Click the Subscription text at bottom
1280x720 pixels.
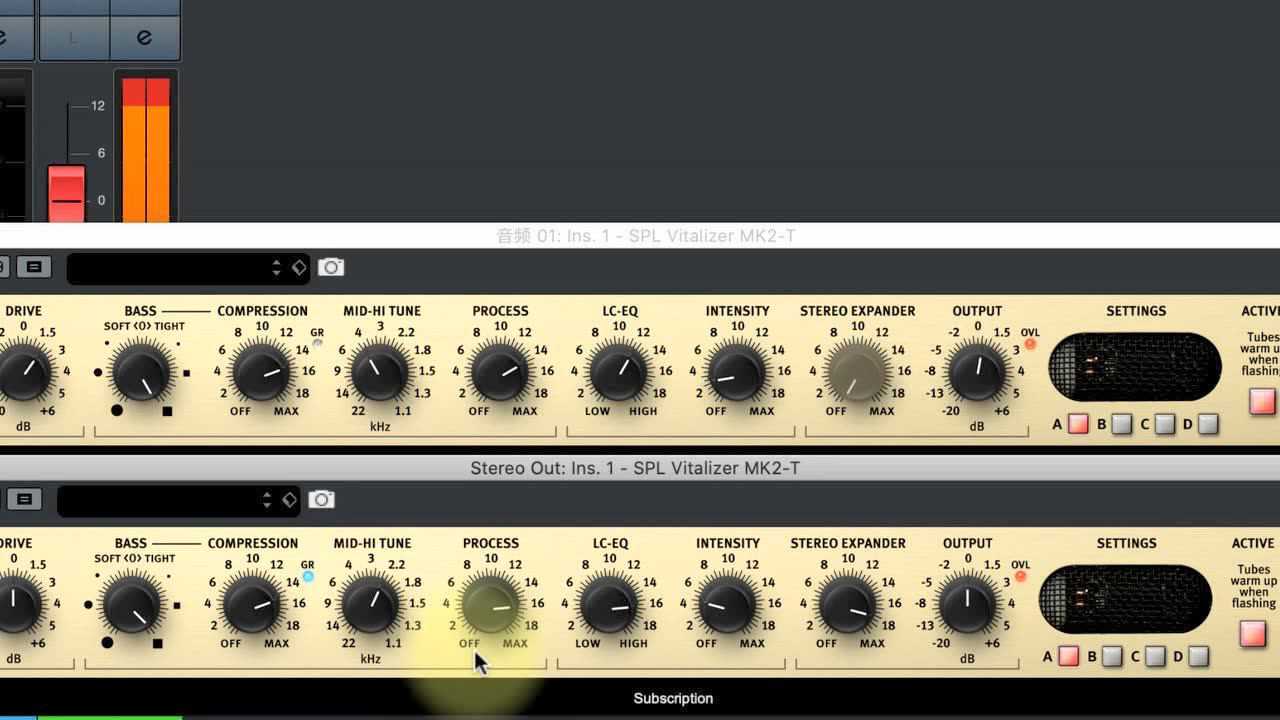[x=673, y=698]
